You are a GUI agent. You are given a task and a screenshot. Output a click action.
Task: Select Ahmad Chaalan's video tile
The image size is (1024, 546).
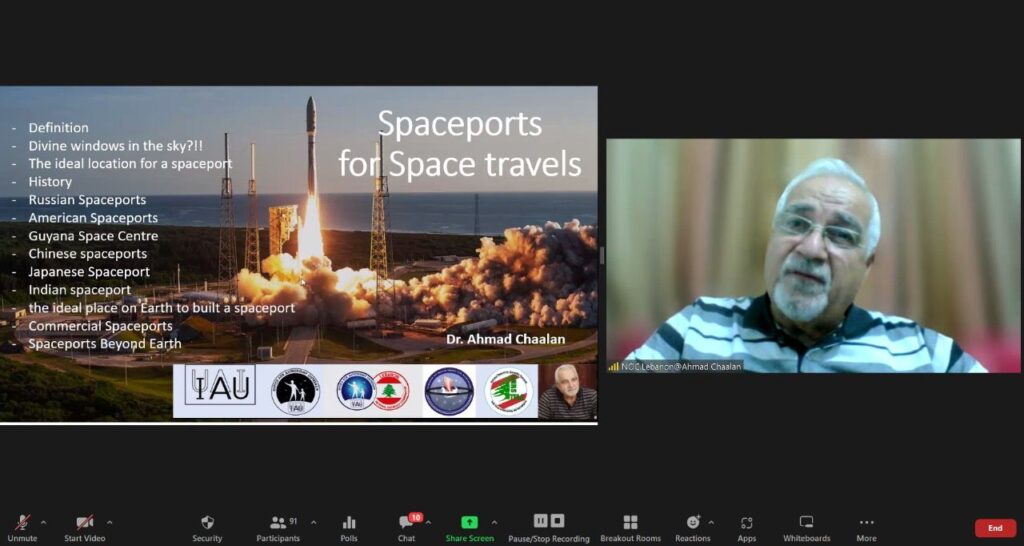coord(813,255)
